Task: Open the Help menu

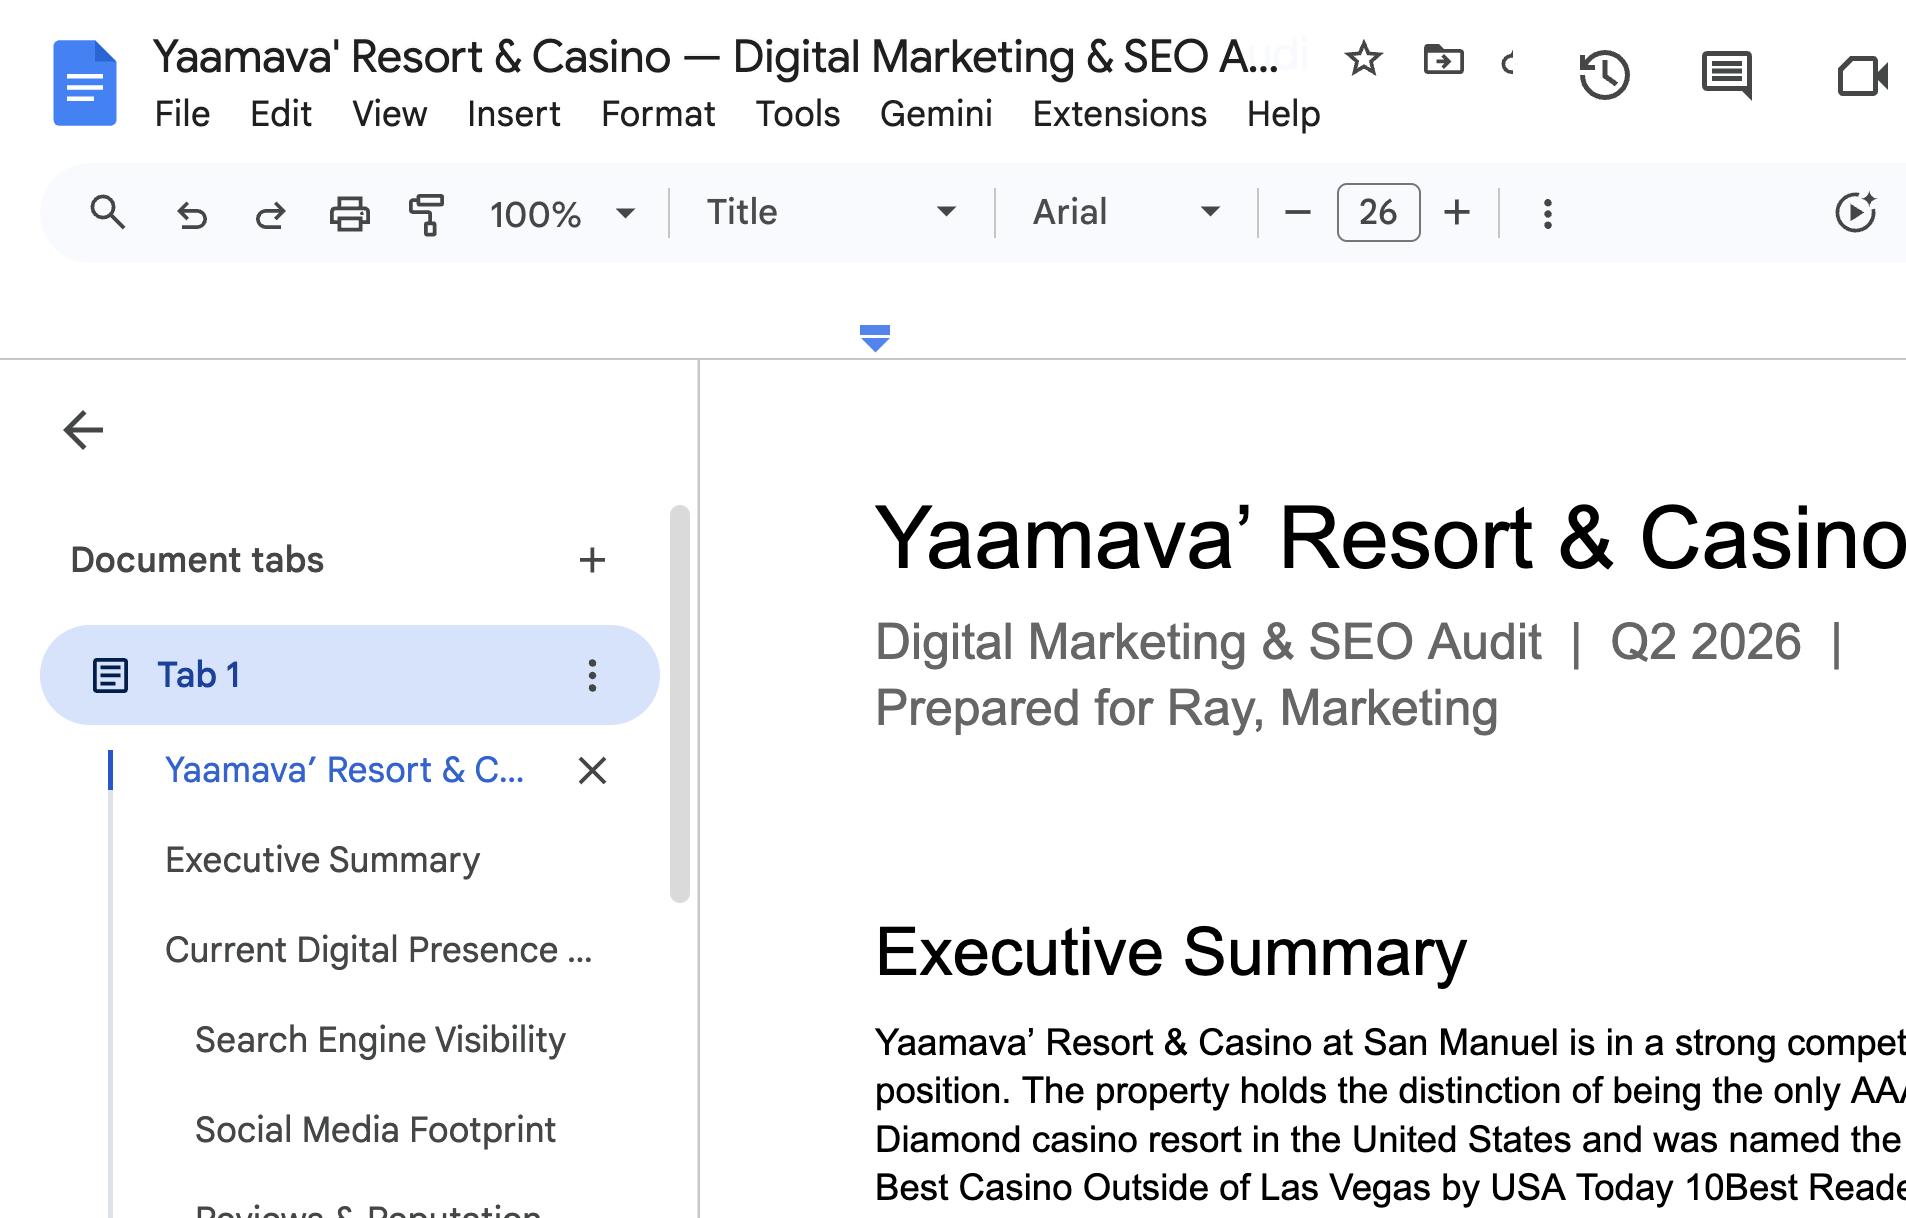Action: point(1283,114)
